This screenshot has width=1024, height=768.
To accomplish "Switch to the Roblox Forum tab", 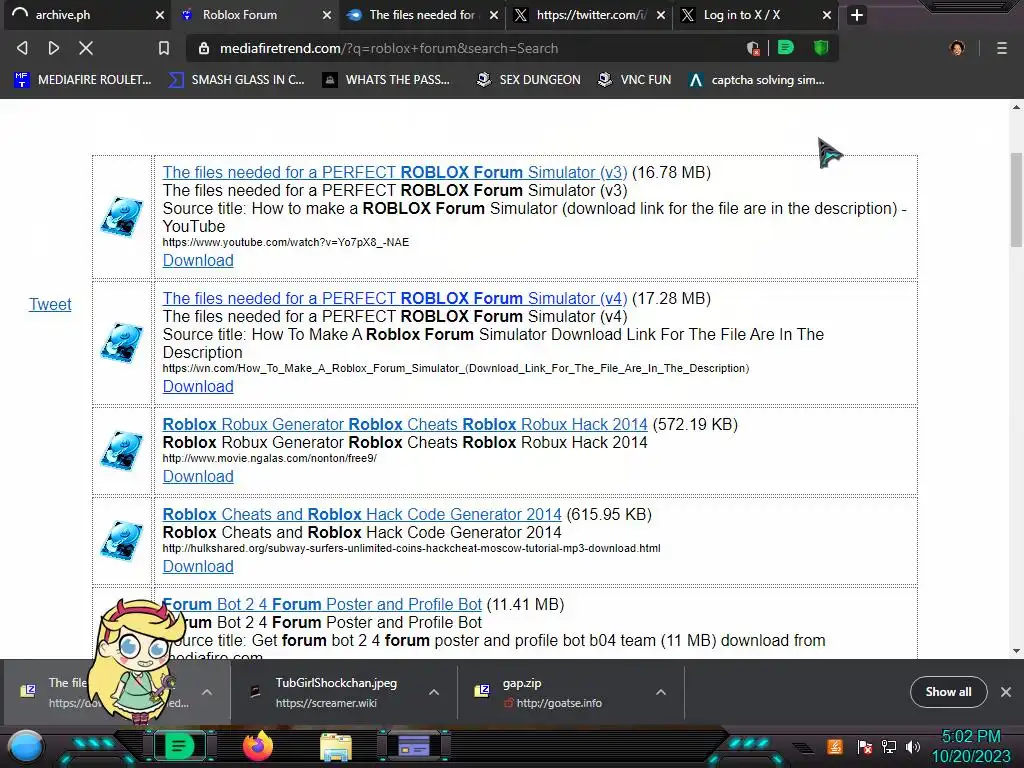I will [255, 15].
